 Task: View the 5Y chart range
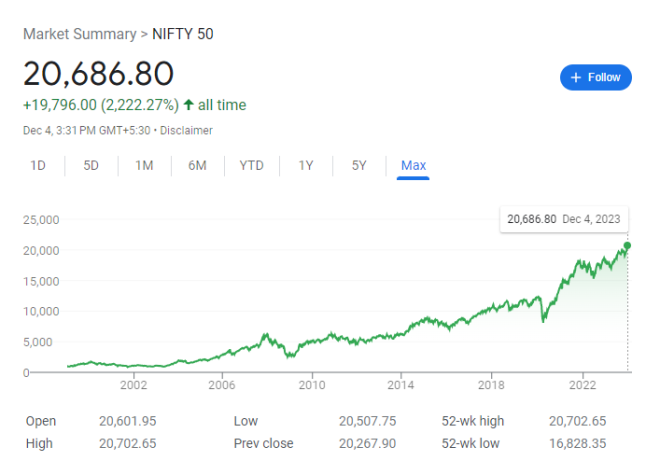(x=359, y=165)
